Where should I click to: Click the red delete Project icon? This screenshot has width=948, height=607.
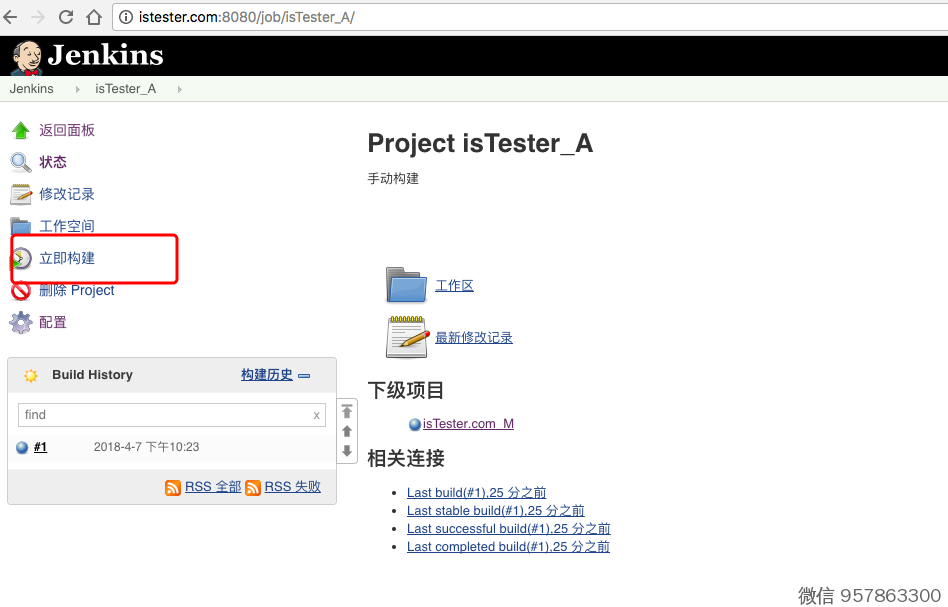(21, 291)
